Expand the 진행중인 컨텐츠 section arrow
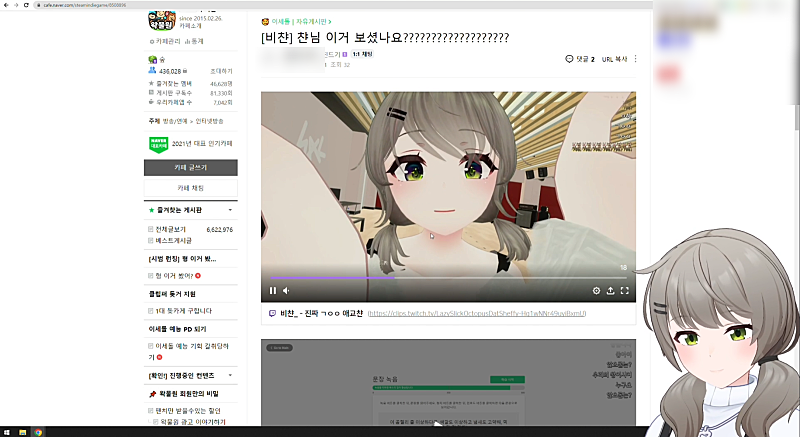The image size is (800, 437). tap(230, 376)
